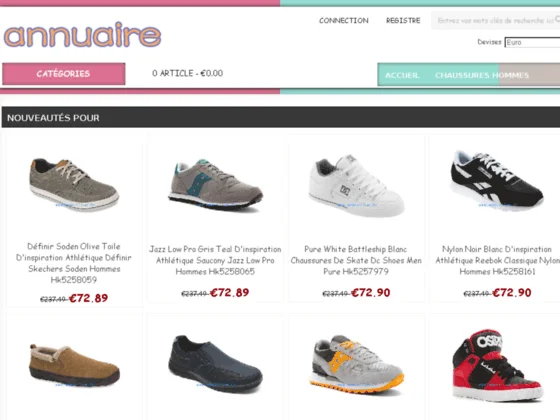Open the Registre link
The image size is (560, 420).
click(x=403, y=21)
